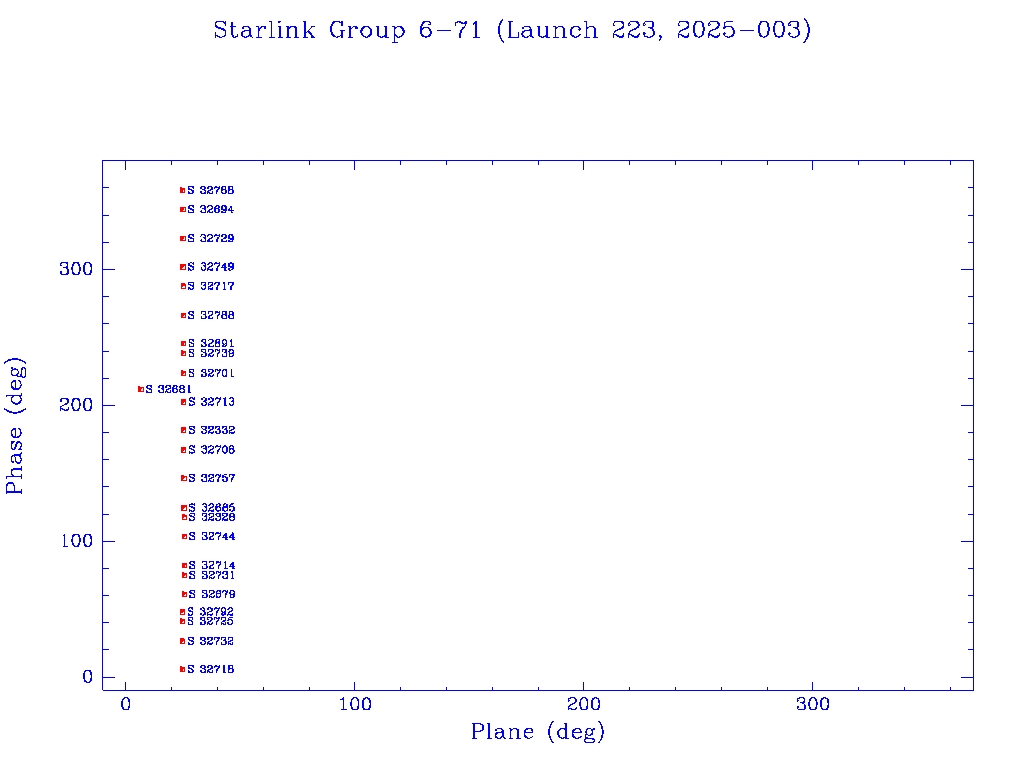Click the "0" tick label on Phase axis
1024x768 pixels.
click(87, 677)
